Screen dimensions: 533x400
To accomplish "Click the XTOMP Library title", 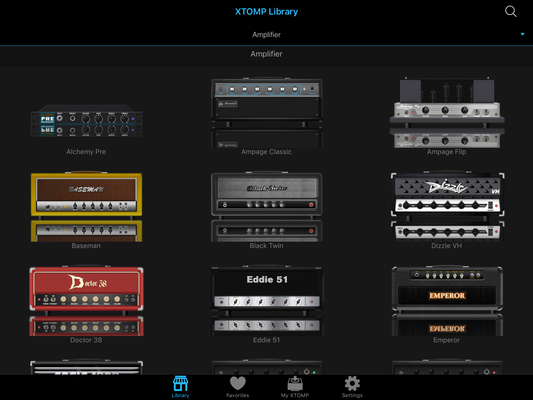I will click(x=266, y=12).
